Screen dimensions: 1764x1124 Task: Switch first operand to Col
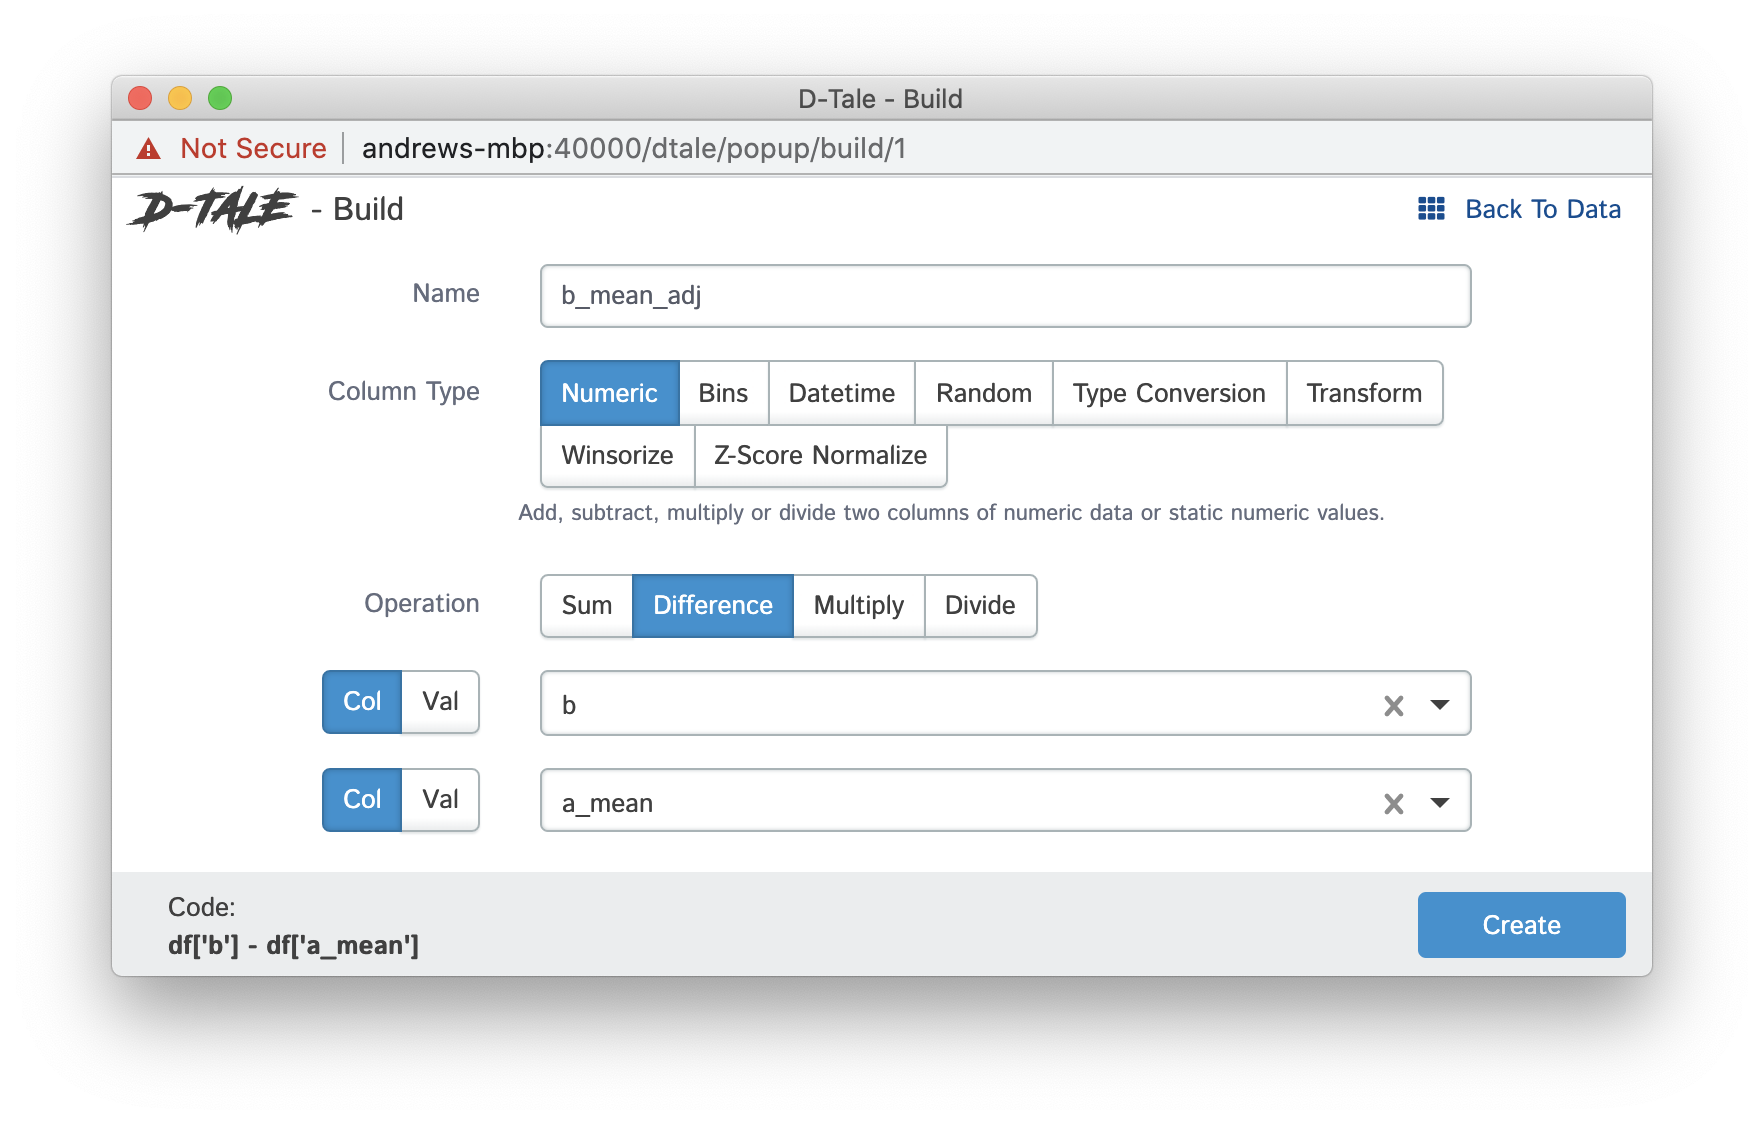tap(362, 702)
